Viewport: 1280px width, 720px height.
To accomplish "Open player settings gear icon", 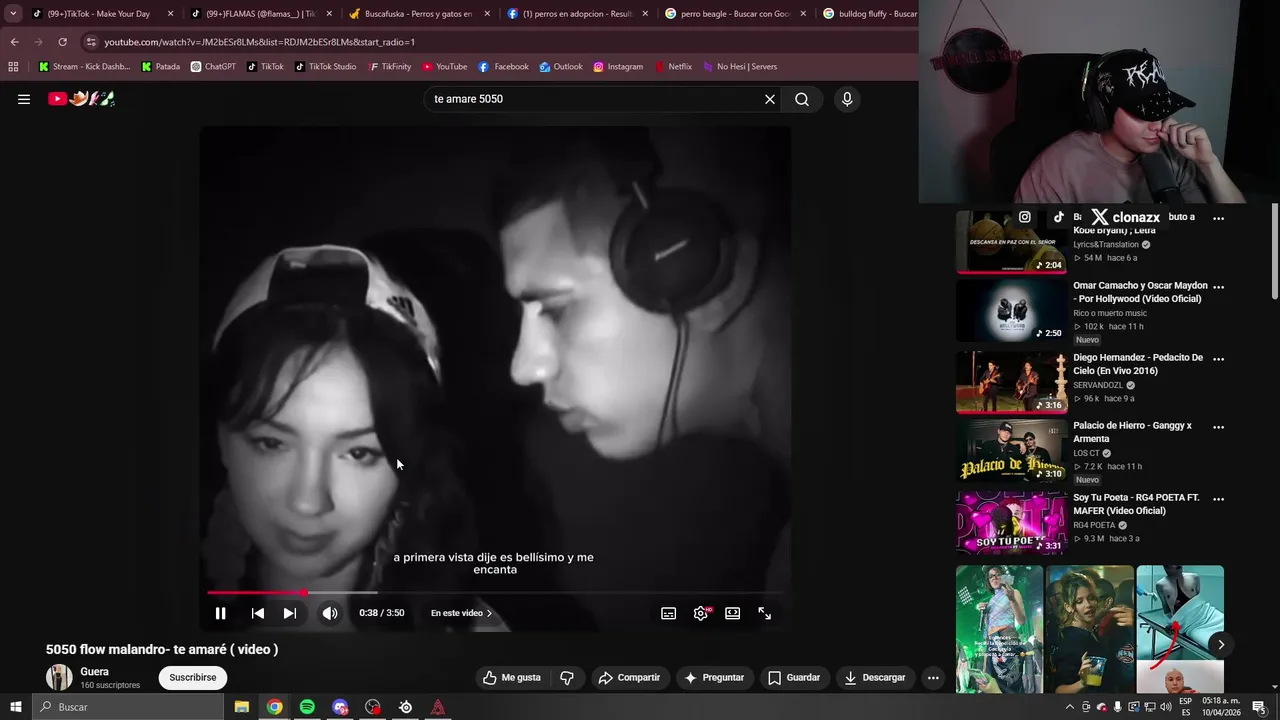I will 701,613.
